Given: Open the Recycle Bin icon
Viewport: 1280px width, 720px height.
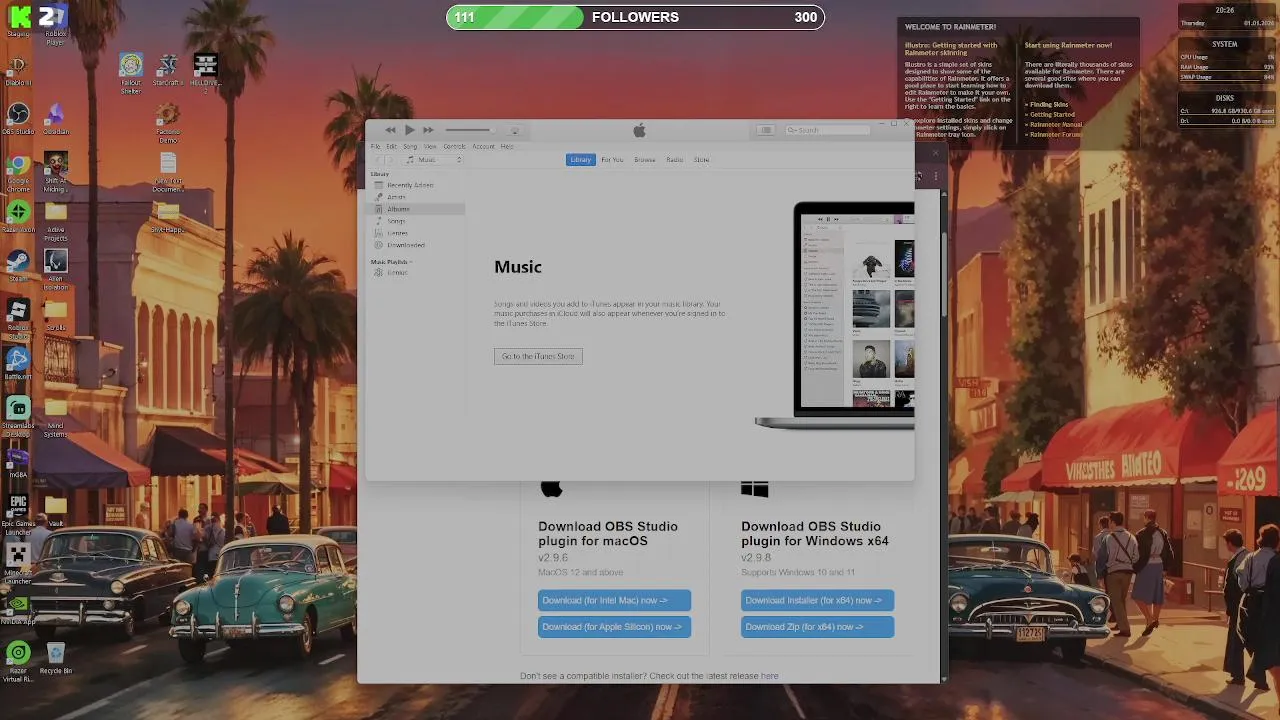Looking at the screenshot, I should [x=55, y=658].
